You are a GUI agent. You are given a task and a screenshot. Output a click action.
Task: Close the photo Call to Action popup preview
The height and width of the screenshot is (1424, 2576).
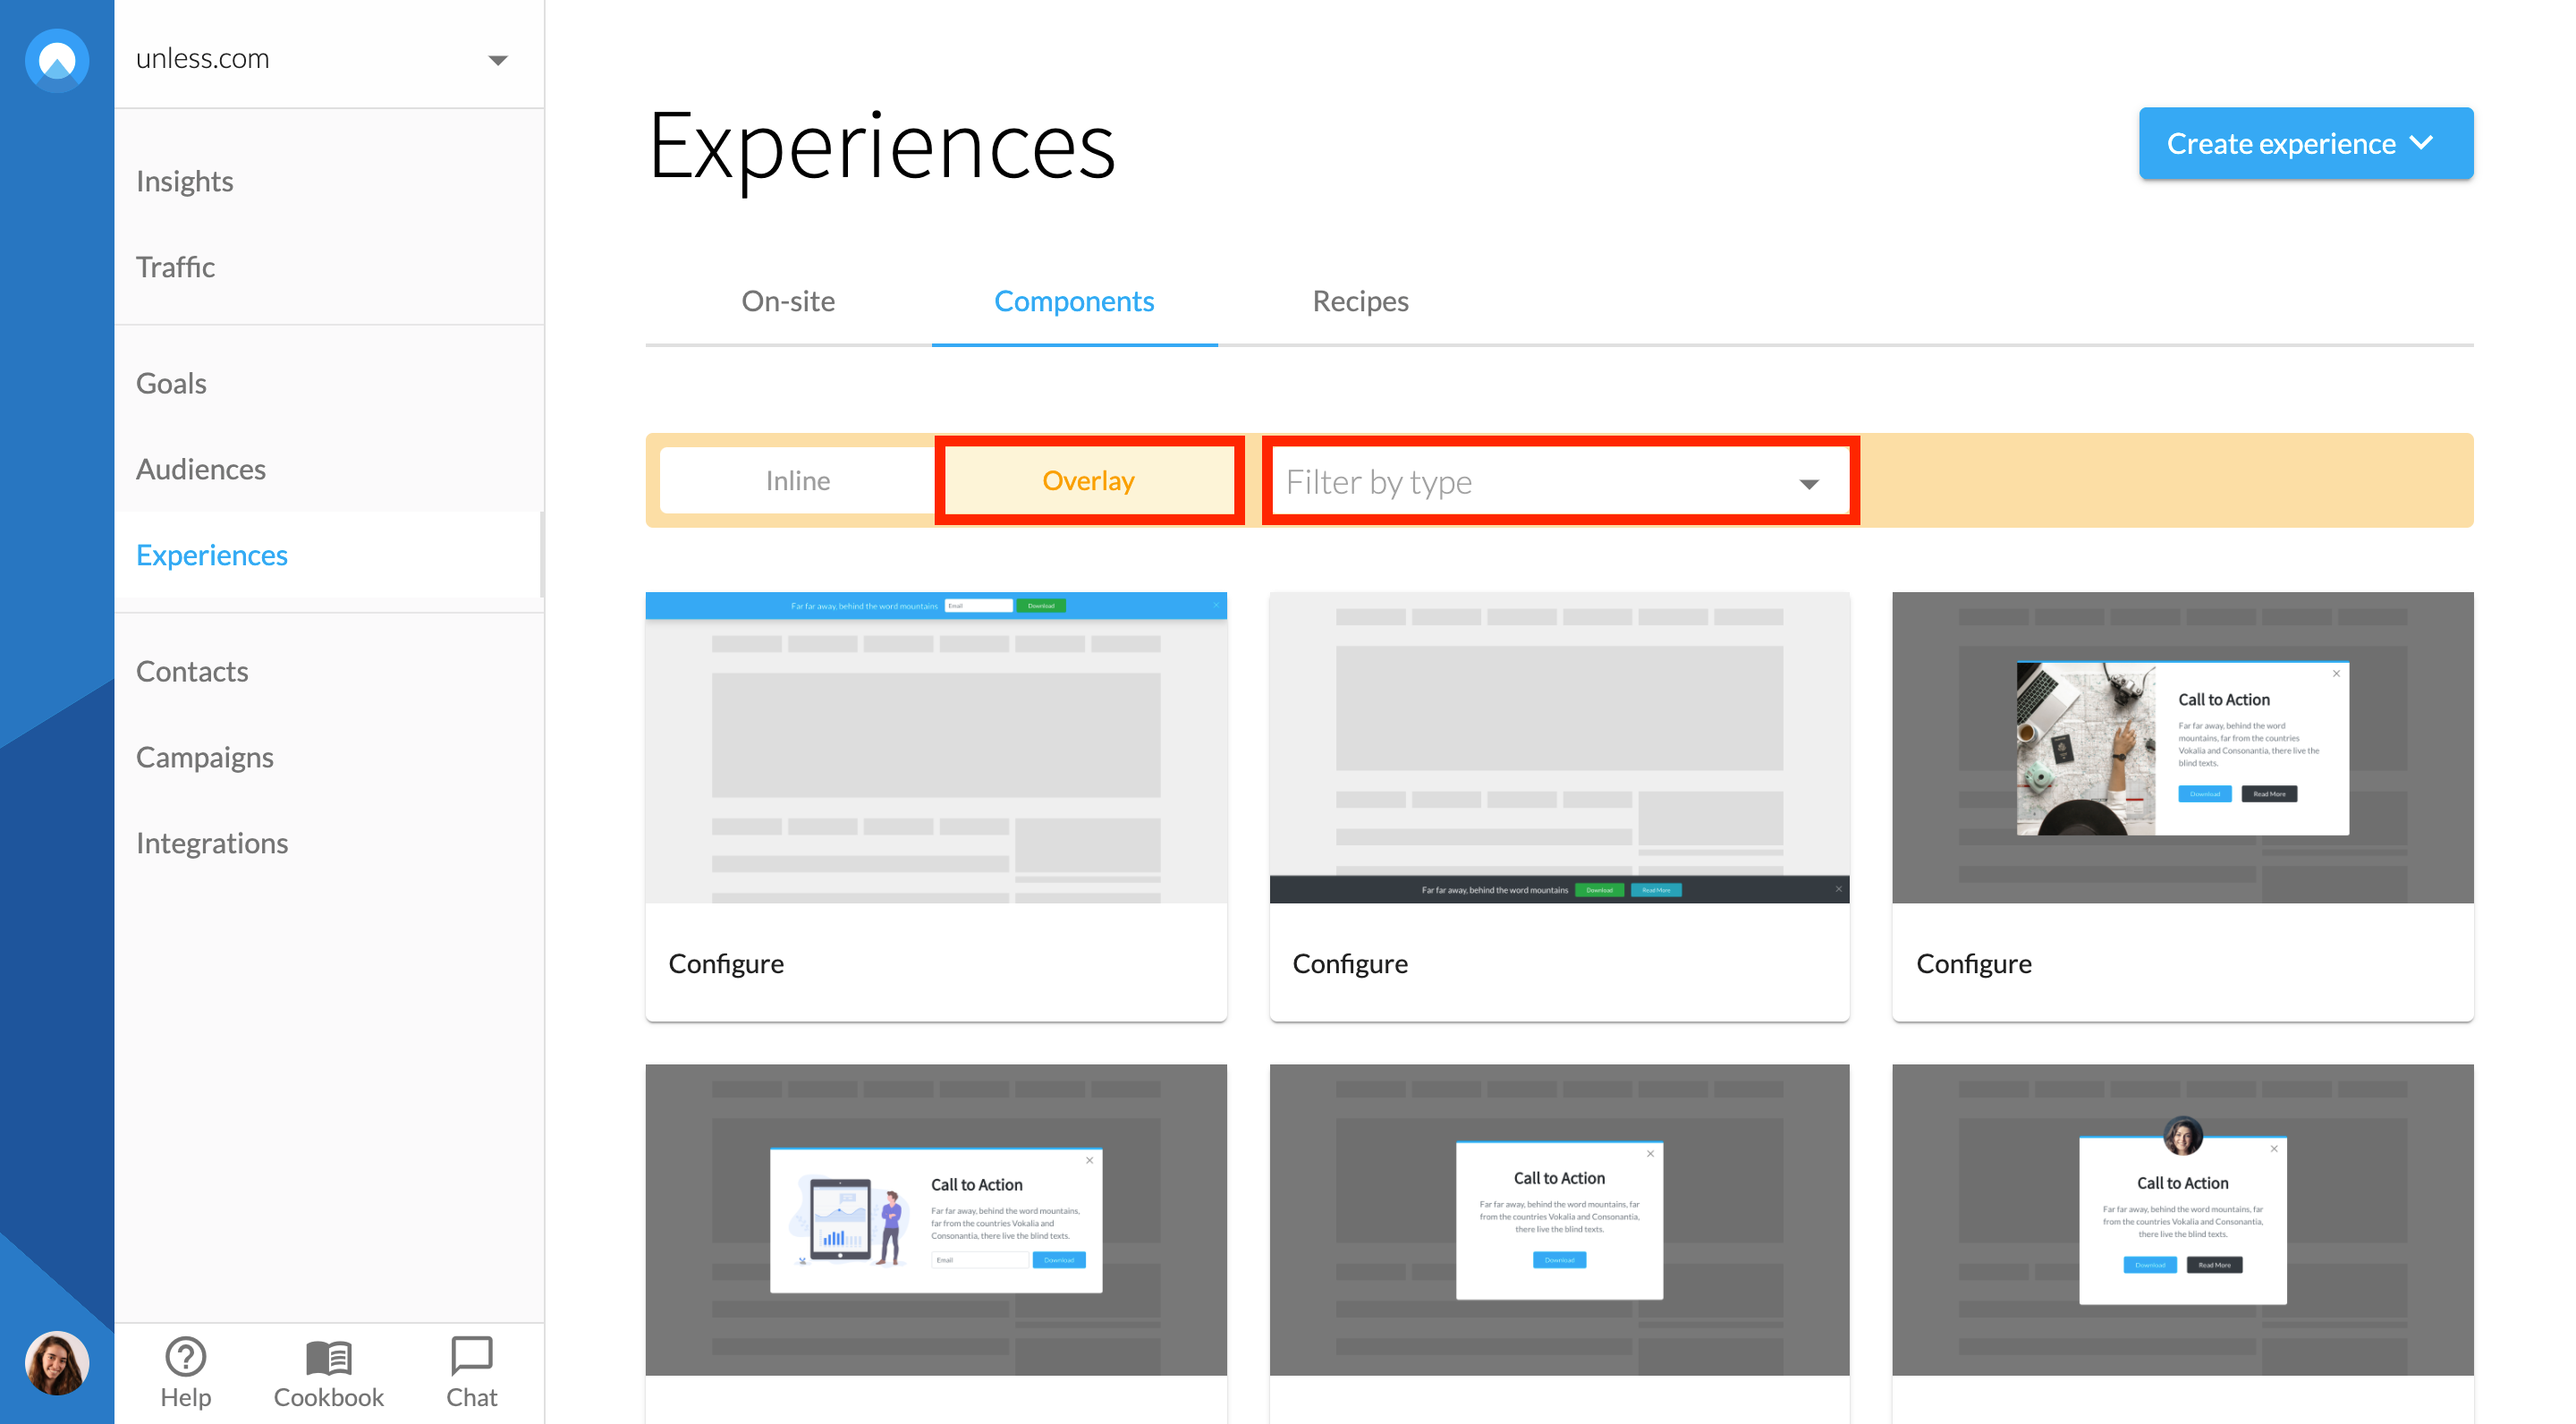[x=2336, y=674]
